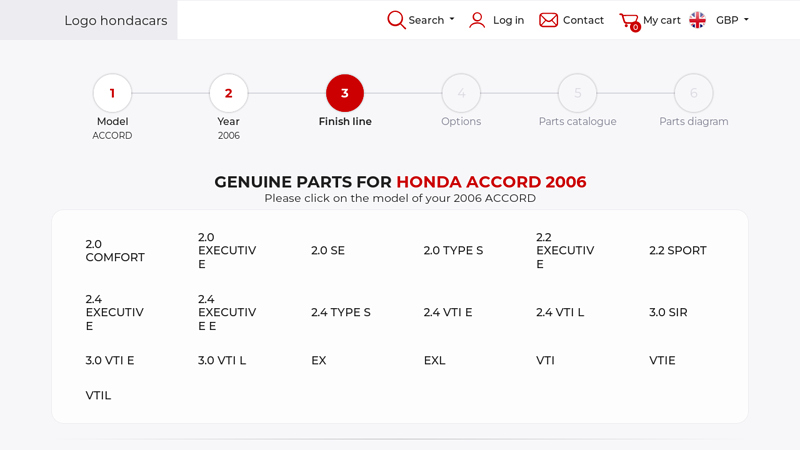800x450 pixels.
Task: Select the VTI finish line
Action: [x=545, y=360]
